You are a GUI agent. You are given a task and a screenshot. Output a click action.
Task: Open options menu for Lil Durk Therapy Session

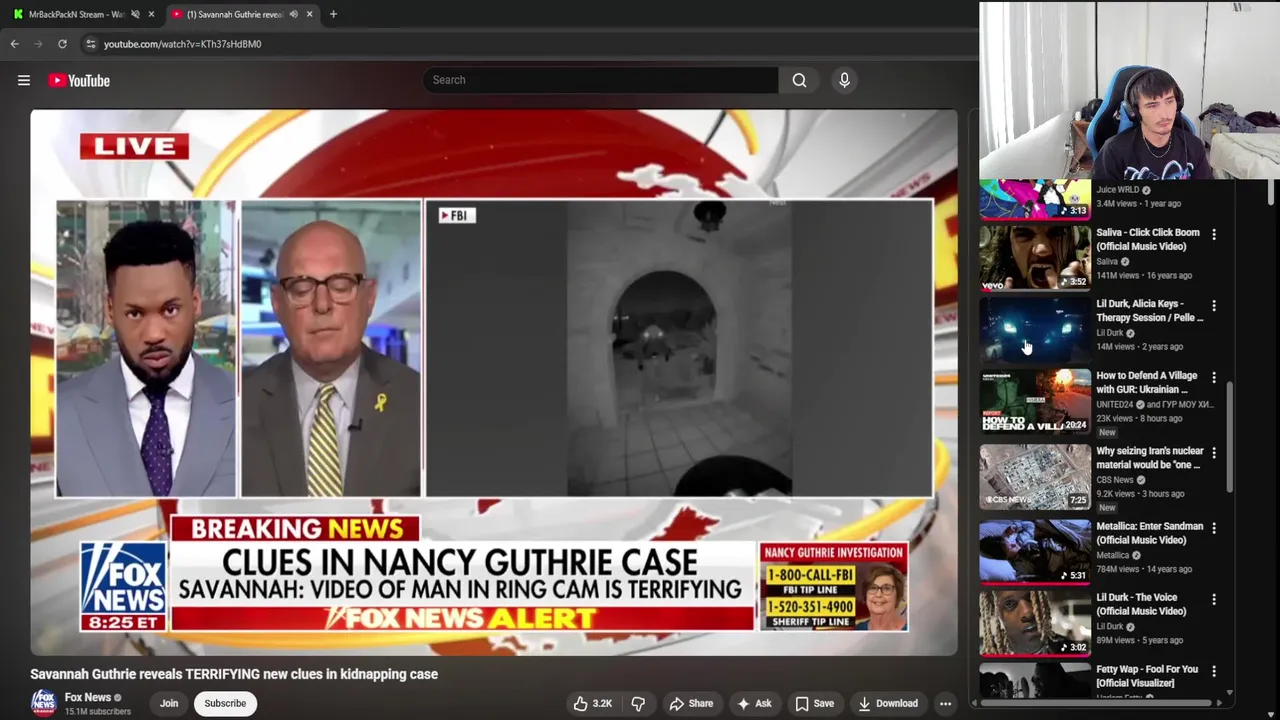[1214, 305]
